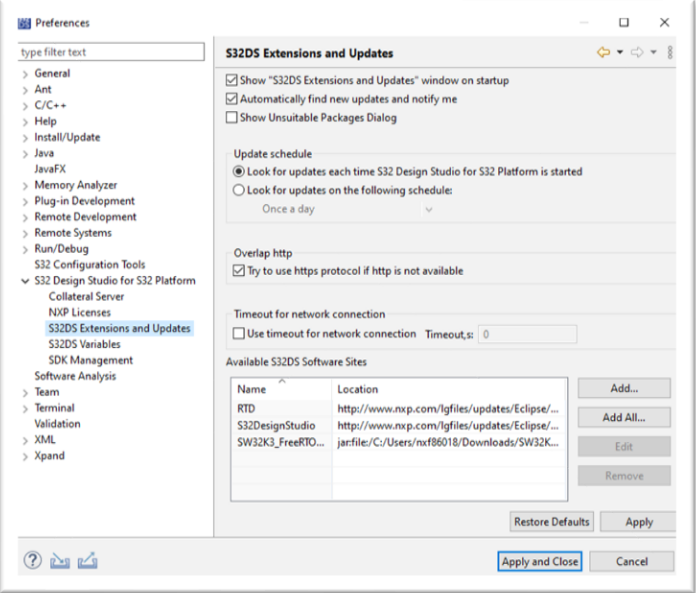The image size is (696, 593).
Task: Open the back history dropdown arrow
Action: pos(620,52)
